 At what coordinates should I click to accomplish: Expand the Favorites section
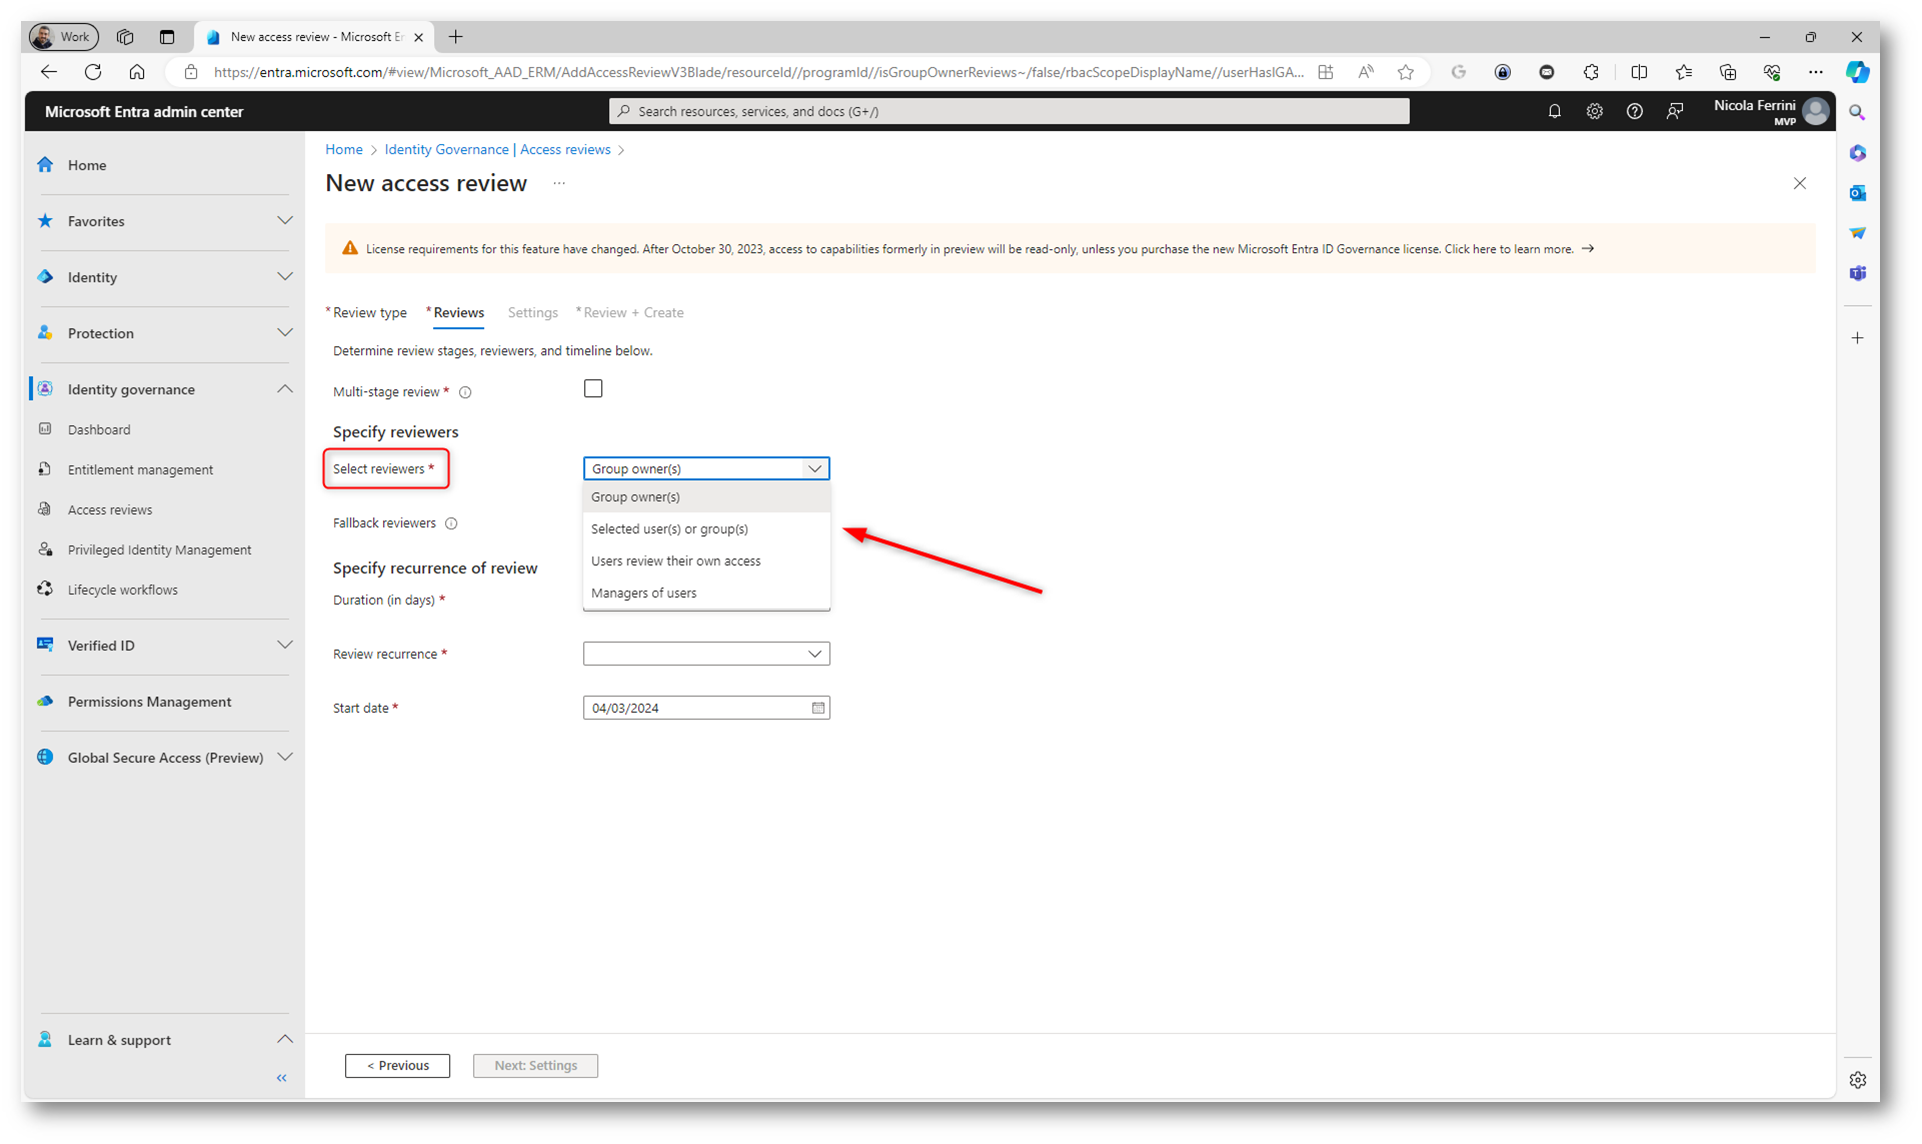click(x=285, y=221)
